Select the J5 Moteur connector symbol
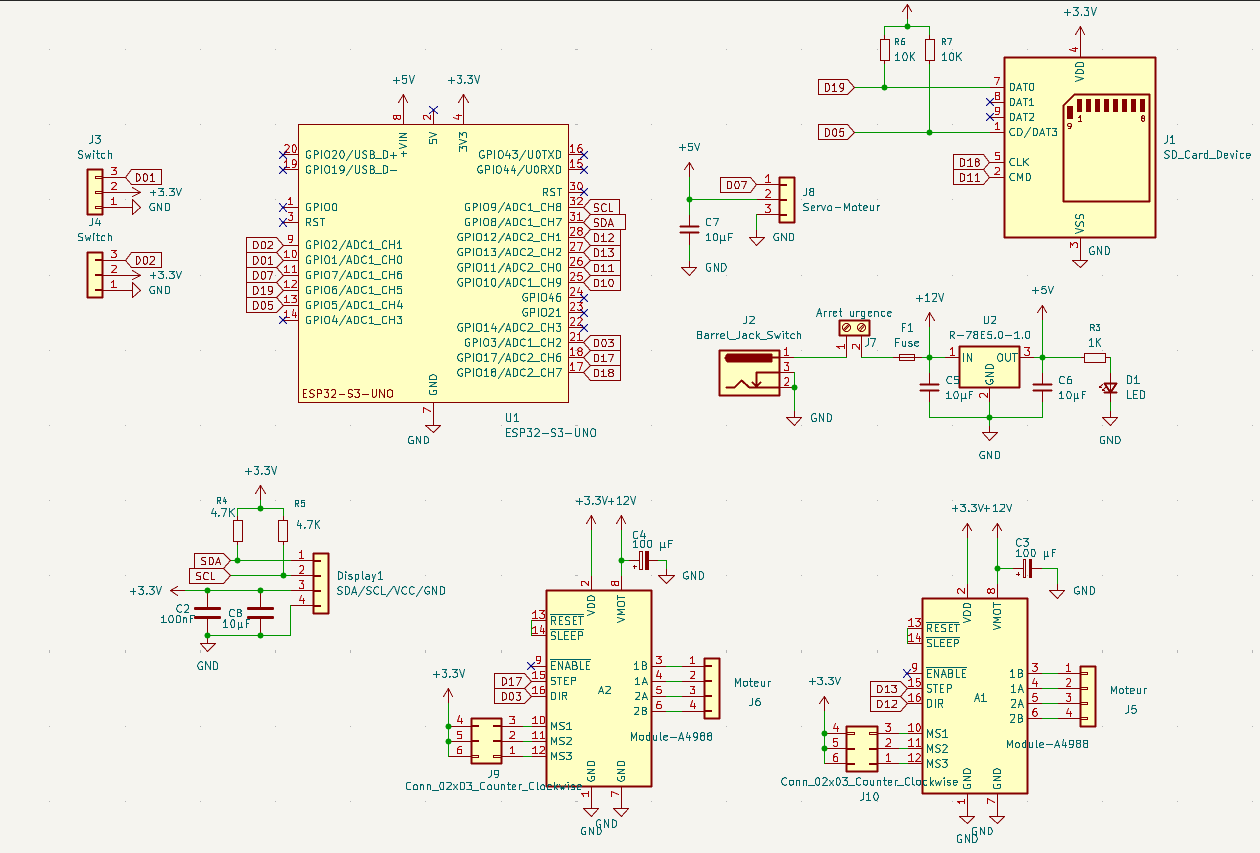 pos(1088,695)
